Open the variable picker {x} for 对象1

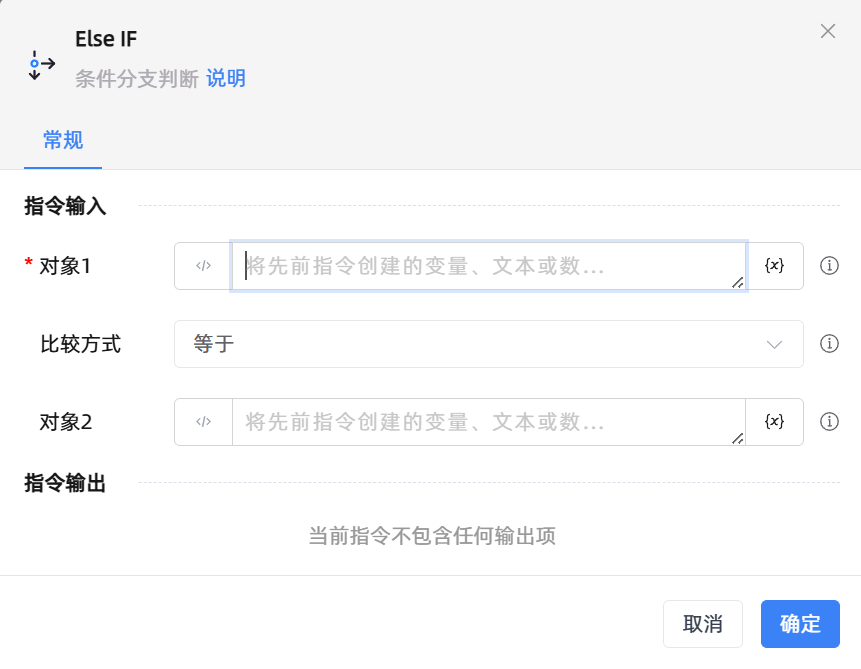(x=775, y=265)
